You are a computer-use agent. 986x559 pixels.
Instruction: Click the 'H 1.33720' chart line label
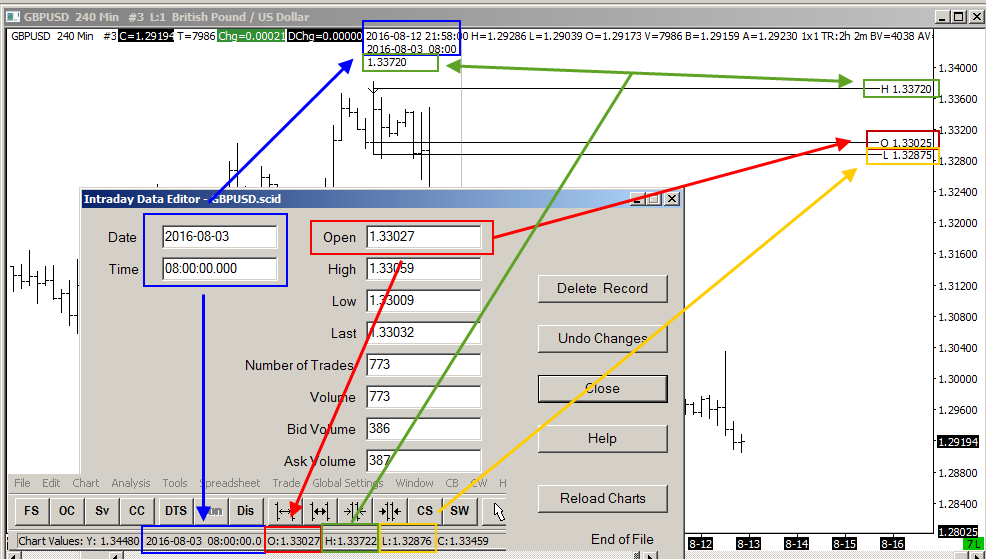[x=906, y=89]
